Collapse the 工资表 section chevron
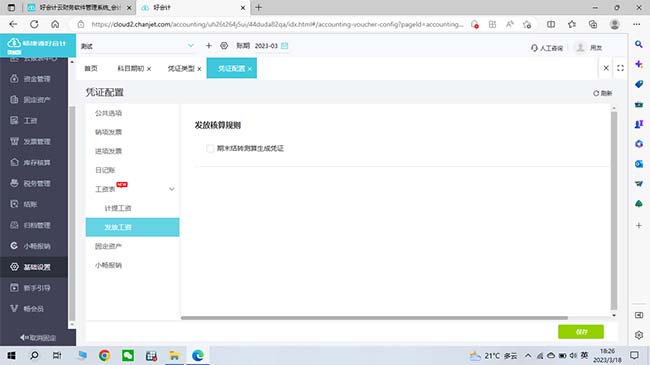This screenshot has width=650, height=365. click(172, 189)
